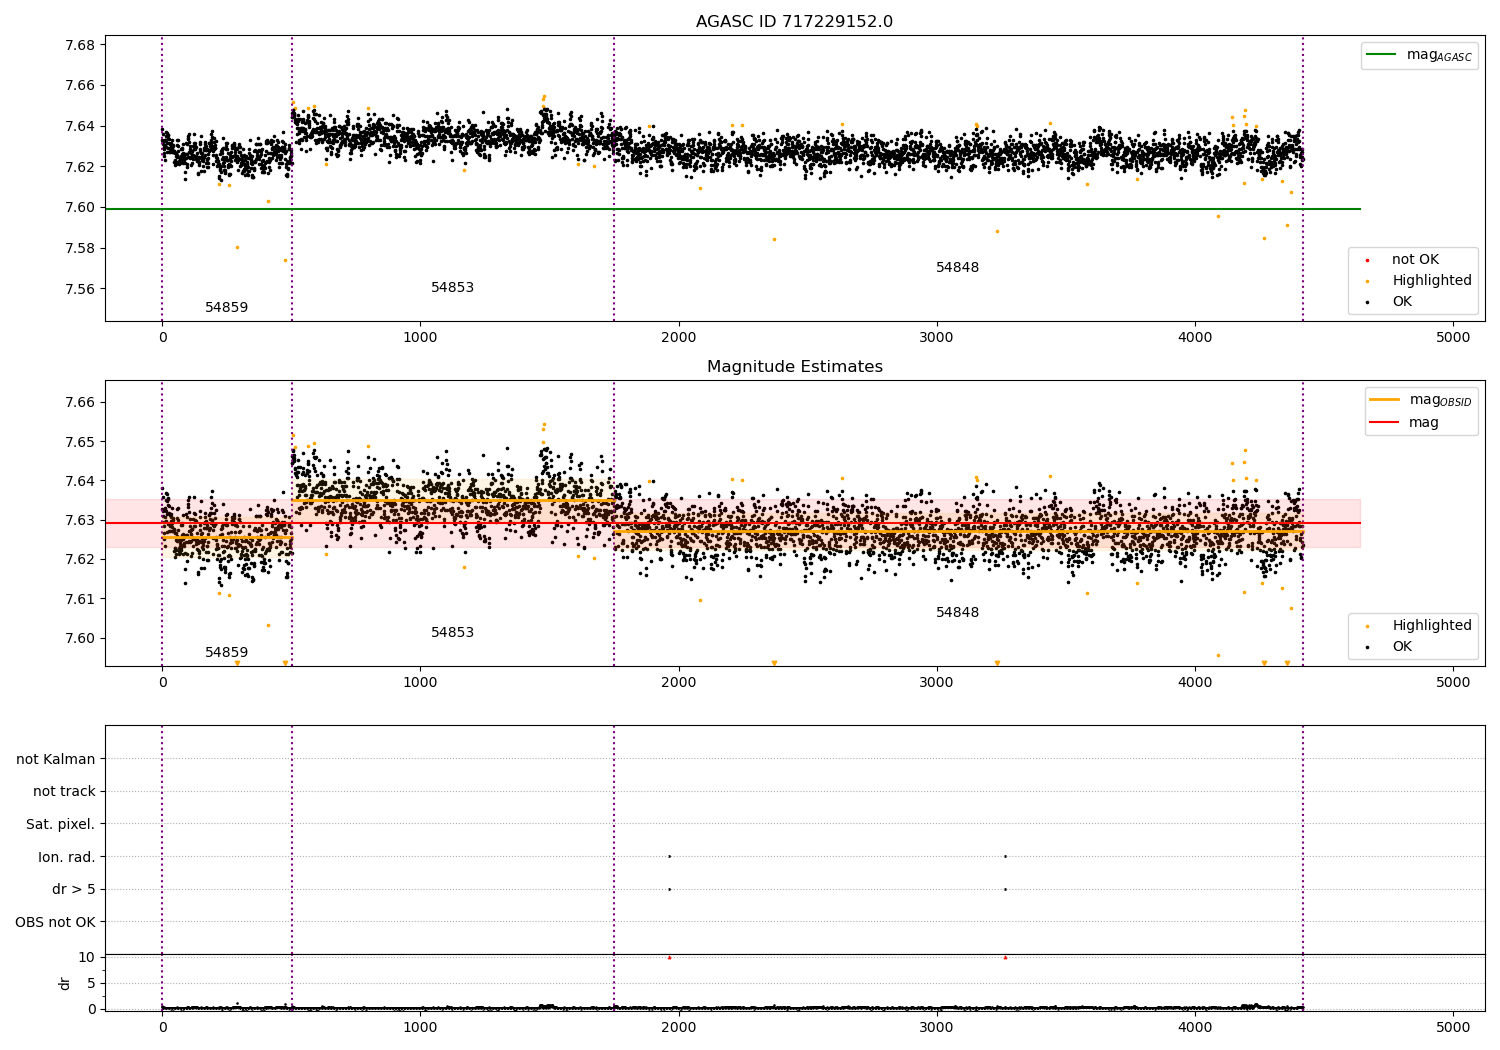Click the "dr" y-axis label

65,983
